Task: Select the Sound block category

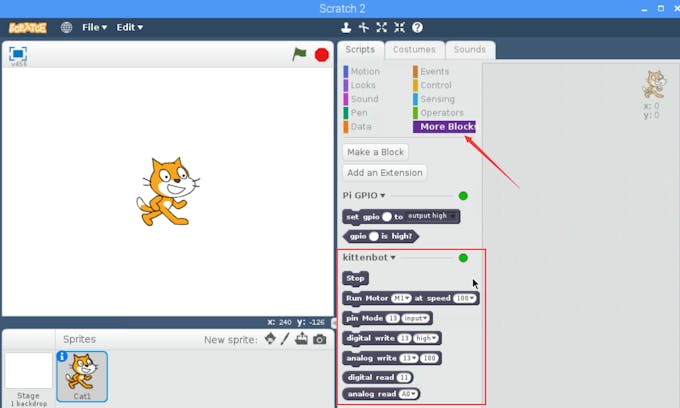Action: [361, 99]
